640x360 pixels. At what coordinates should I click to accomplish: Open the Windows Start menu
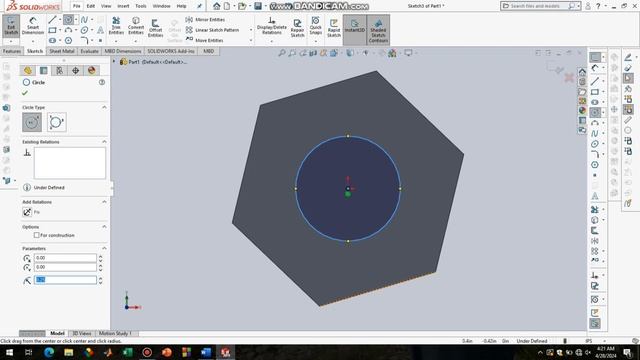pos(9,352)
